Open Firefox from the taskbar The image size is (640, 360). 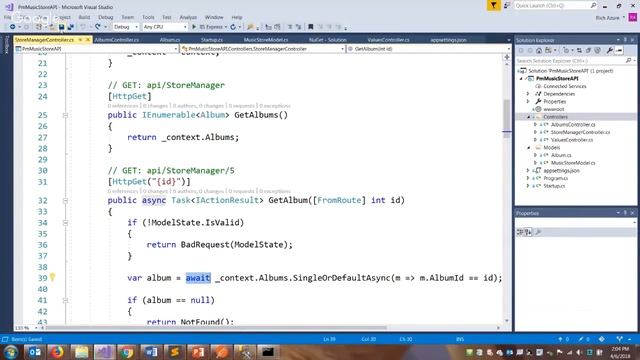pos(57,352)
